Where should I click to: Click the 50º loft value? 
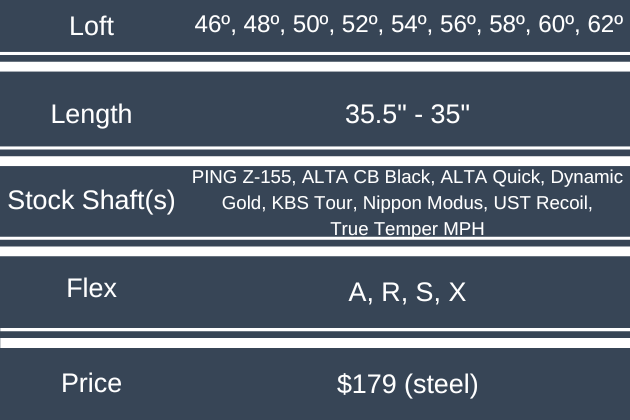pyautogui.click(x=311, y=25)
